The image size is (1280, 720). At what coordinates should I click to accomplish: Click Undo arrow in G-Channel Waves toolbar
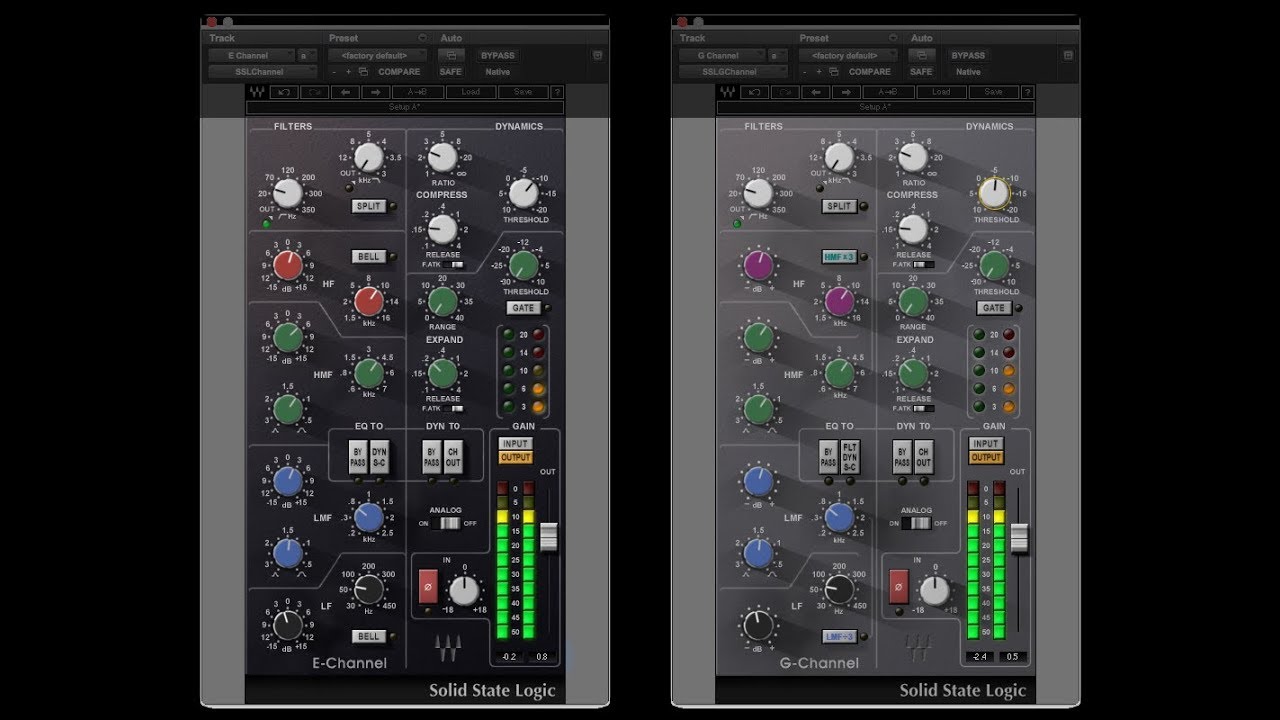point(756,92)
